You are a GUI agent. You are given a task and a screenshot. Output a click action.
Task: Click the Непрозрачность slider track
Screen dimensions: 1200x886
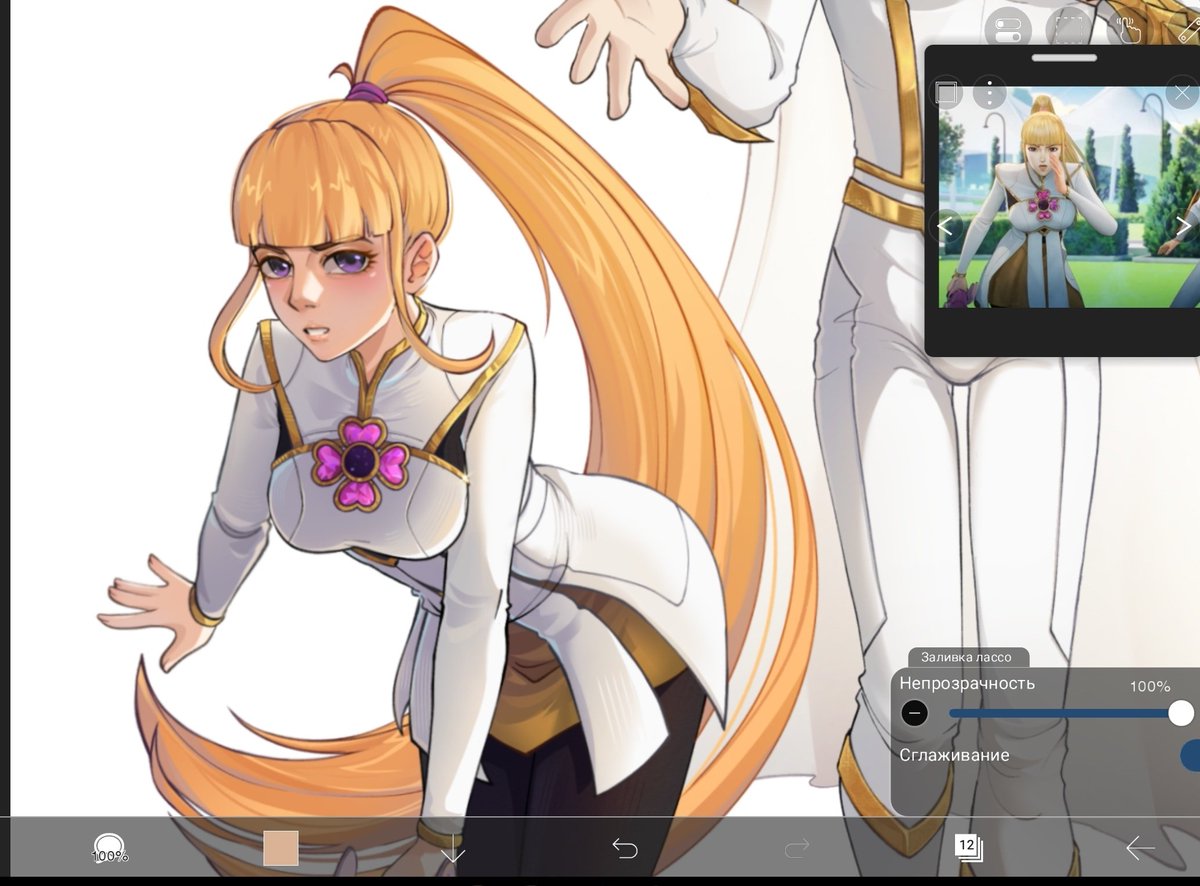(1065, 713)
